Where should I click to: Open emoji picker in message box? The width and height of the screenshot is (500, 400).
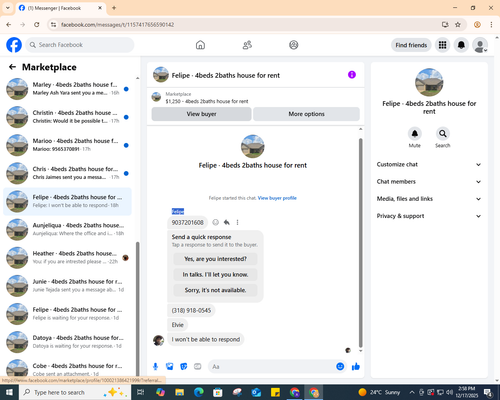(x=340, y=367)
